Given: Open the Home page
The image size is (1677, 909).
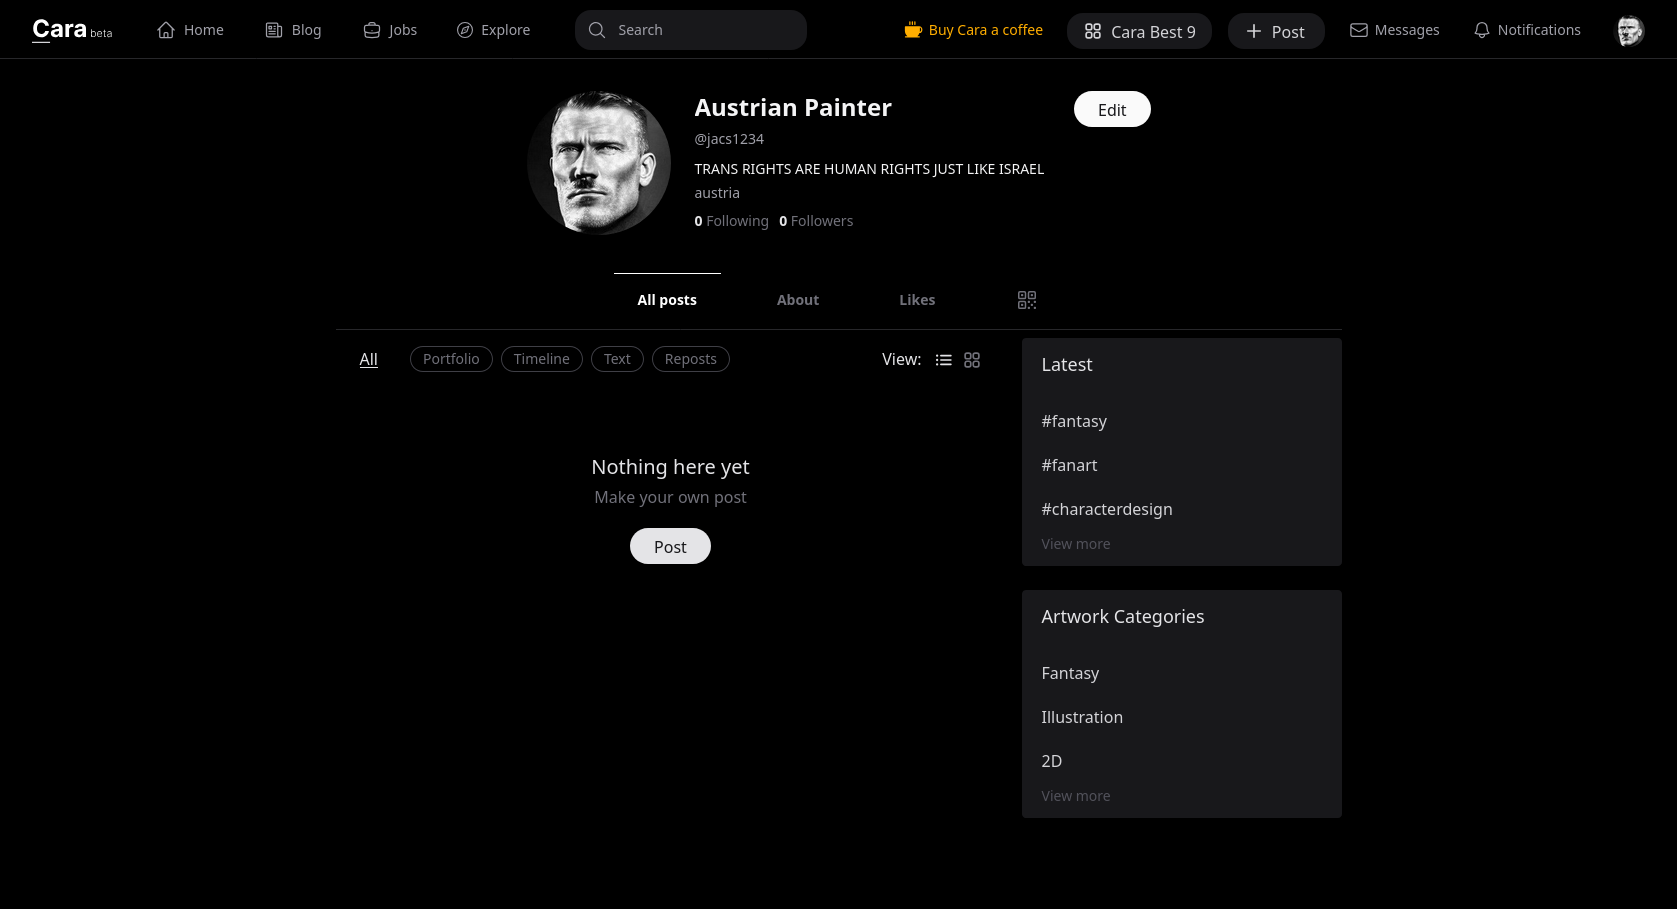Looking at the screenshot, I should pos(190,30).
